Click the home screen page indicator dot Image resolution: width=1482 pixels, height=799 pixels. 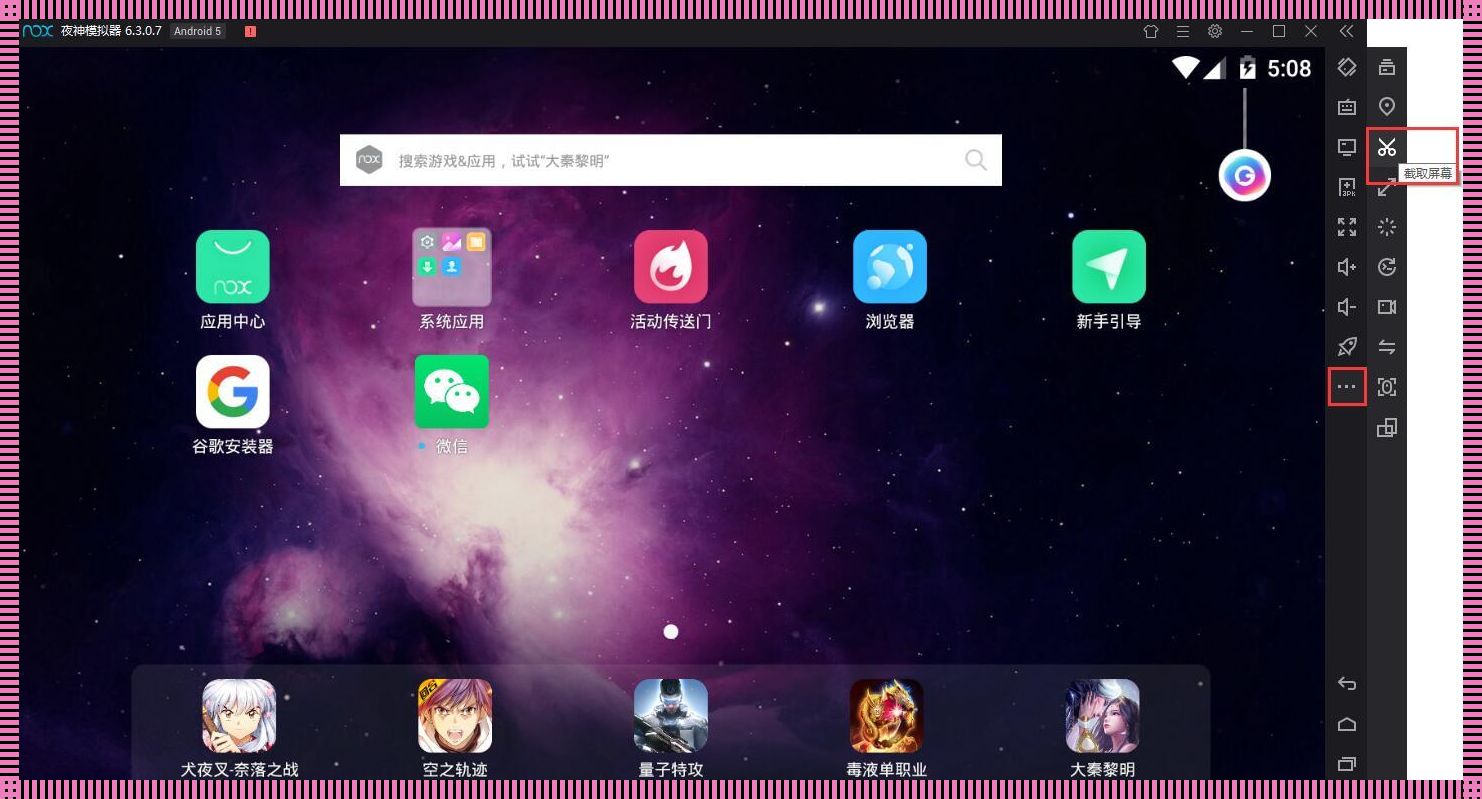[x=671, y=631]
